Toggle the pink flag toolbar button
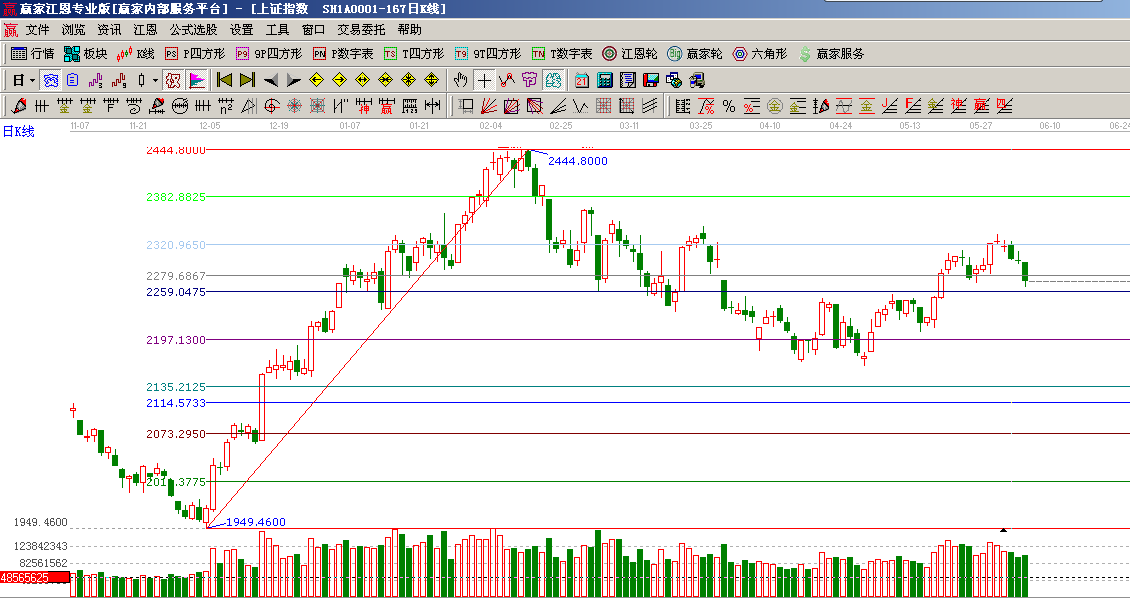The image size is (1130, 598). pos(197,80)
